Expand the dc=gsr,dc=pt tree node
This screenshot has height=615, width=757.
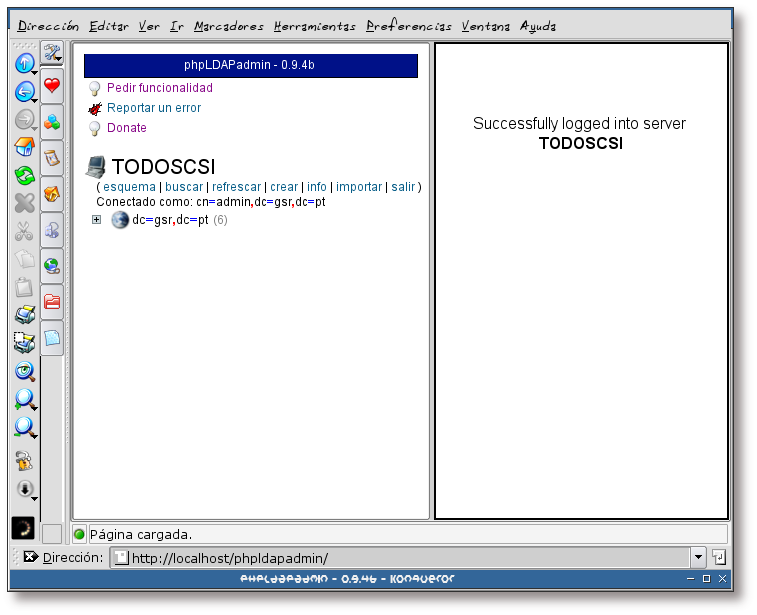(x=97, y=220)
